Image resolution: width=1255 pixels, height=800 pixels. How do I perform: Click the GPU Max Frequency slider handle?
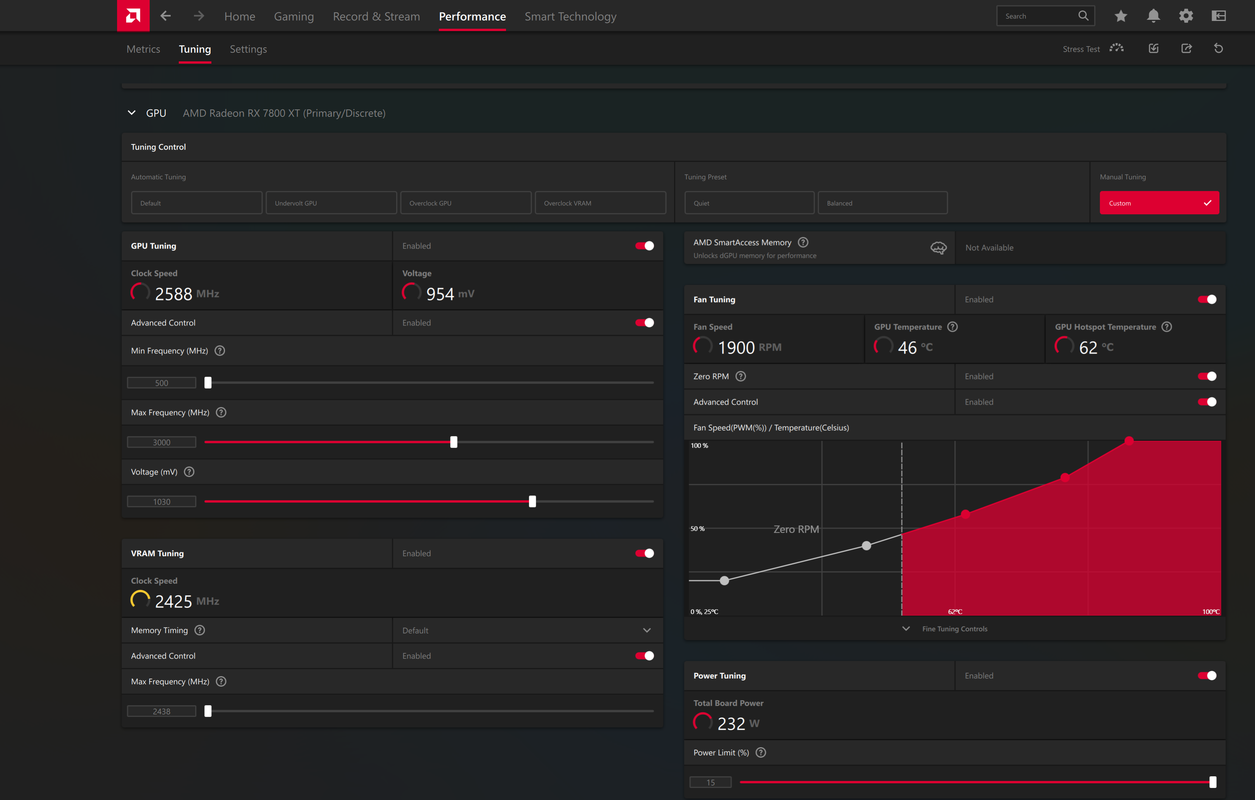tap(454, 442)
